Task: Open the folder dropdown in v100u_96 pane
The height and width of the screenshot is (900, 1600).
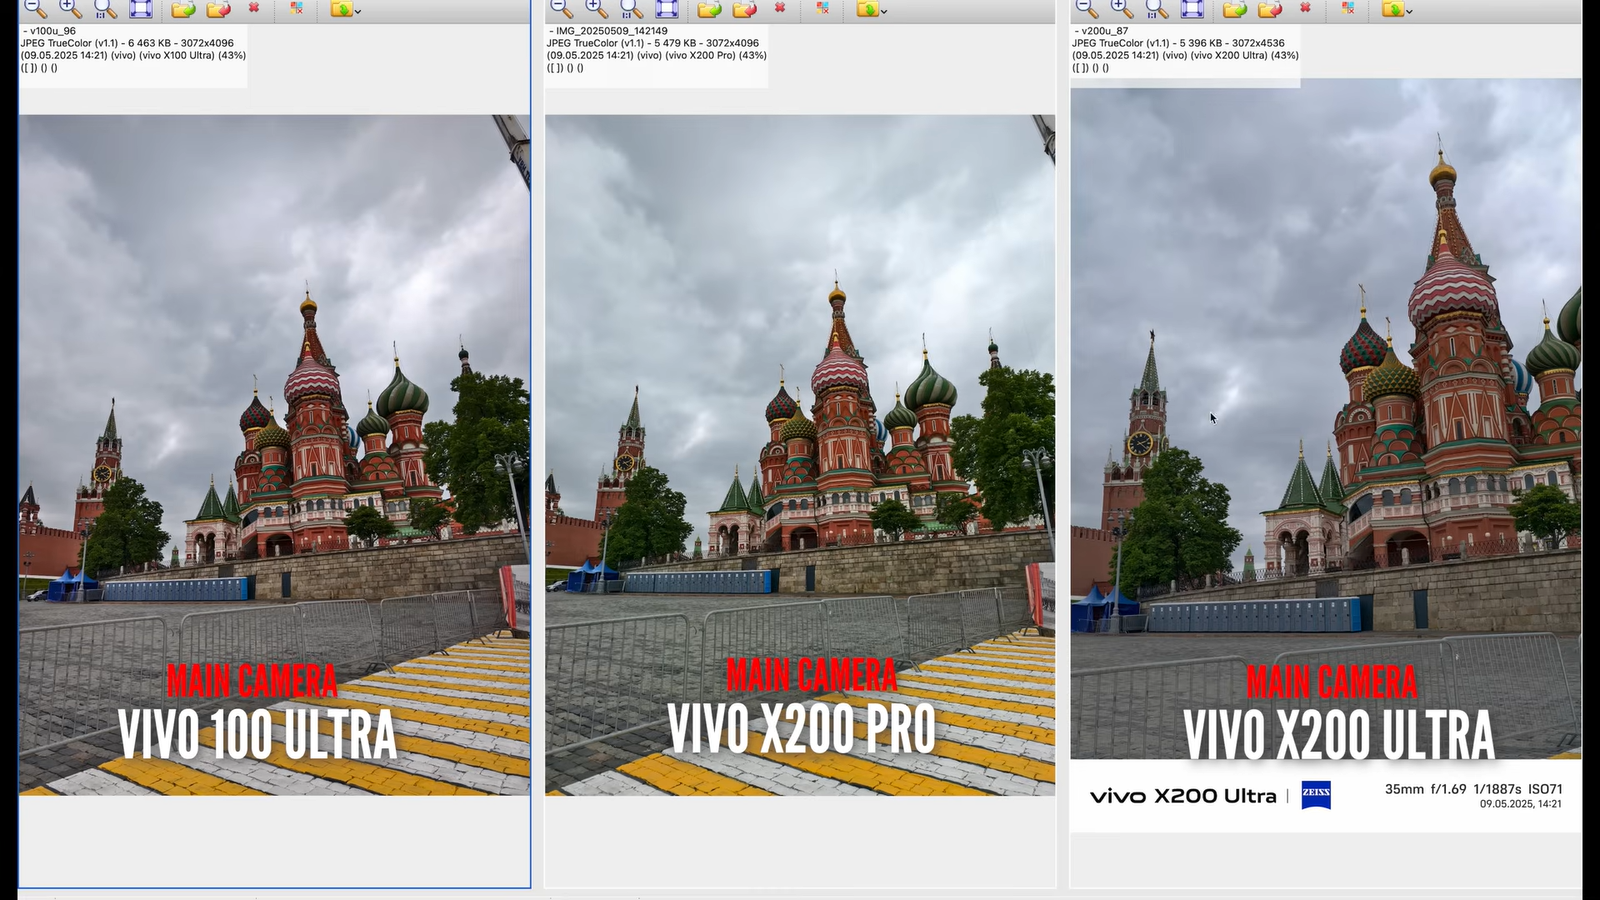Action: (345, 9)
